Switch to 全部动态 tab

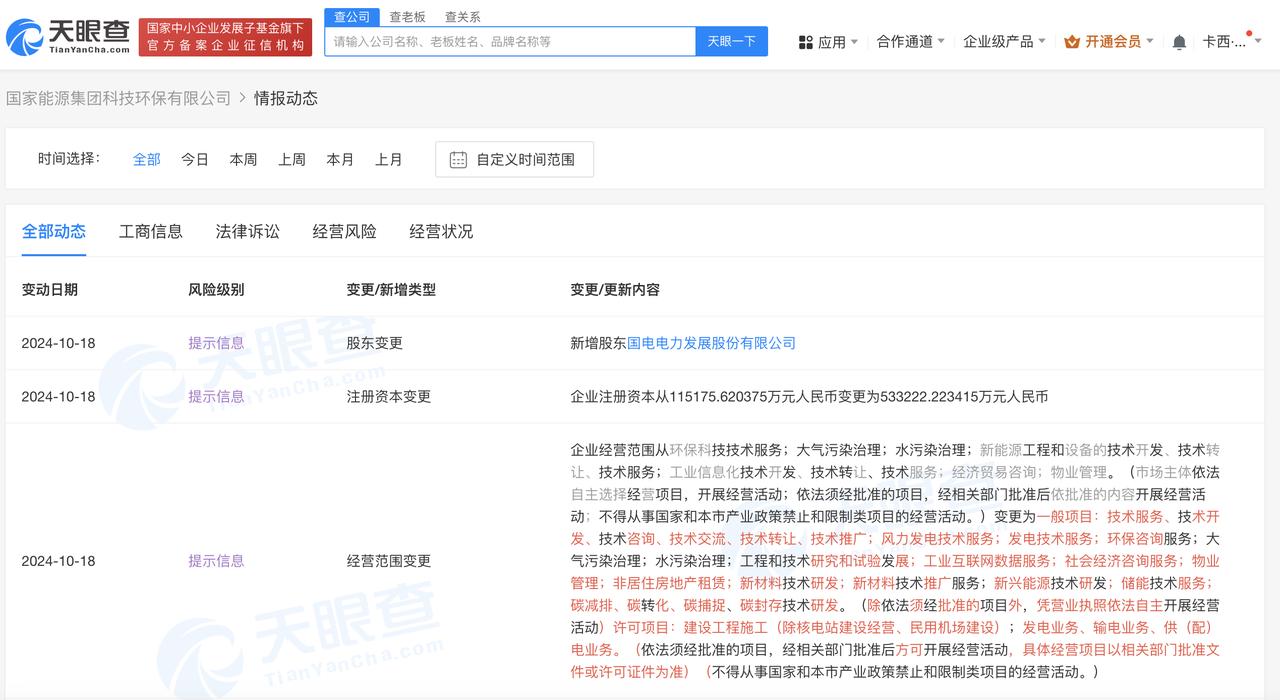[54, 232]
